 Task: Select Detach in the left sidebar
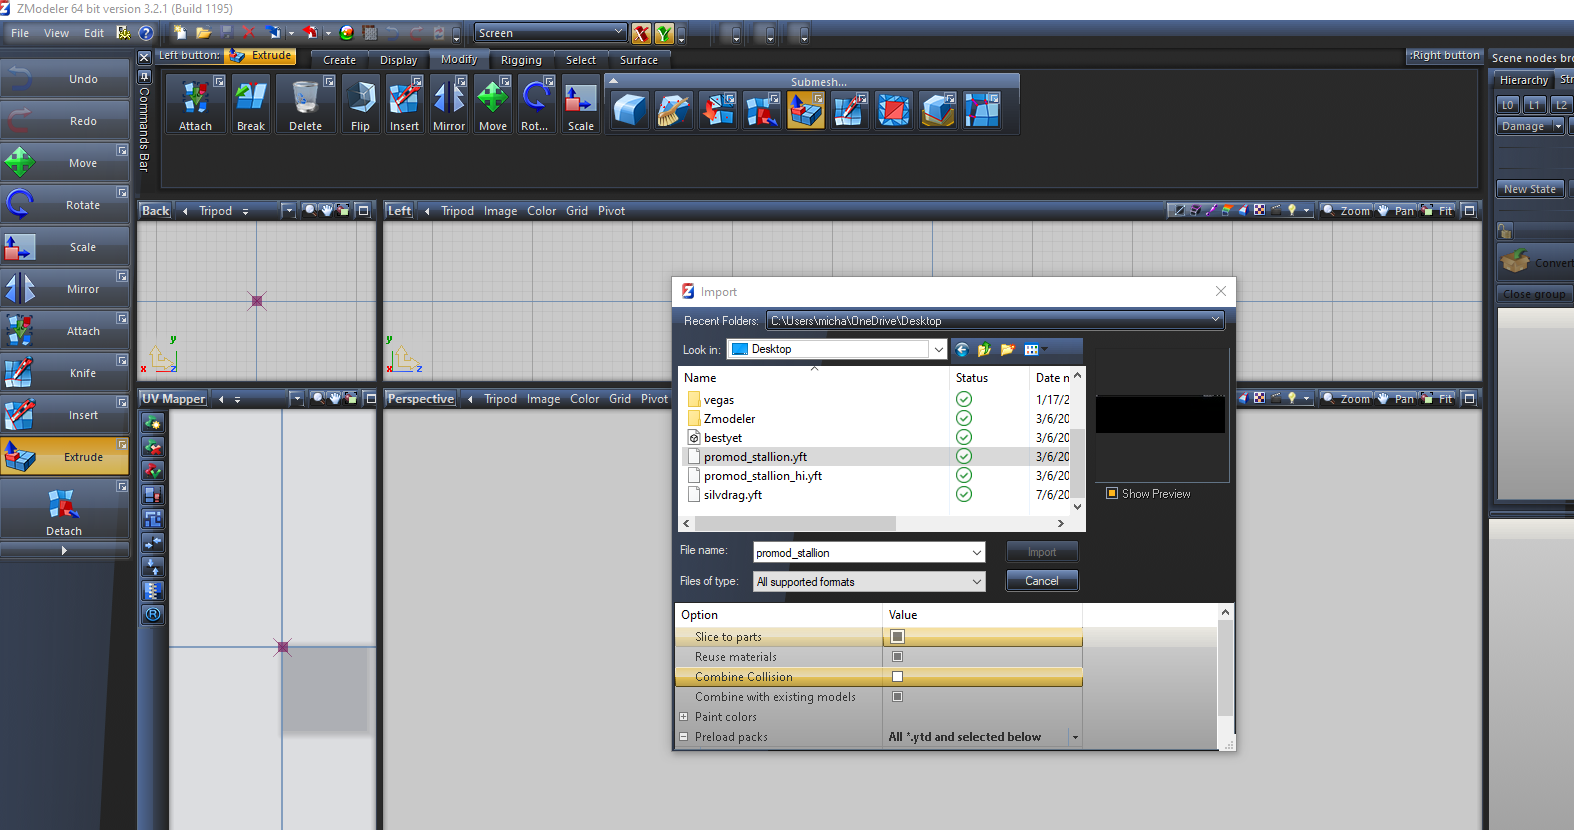[x=65, y=510]
